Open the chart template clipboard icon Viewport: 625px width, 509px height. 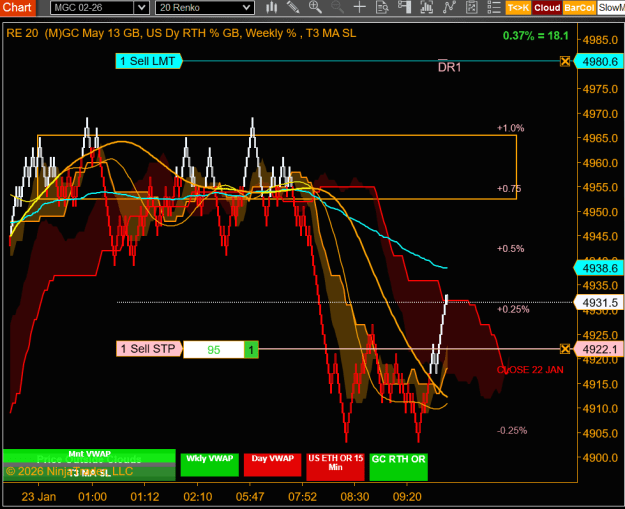point(472,7)
